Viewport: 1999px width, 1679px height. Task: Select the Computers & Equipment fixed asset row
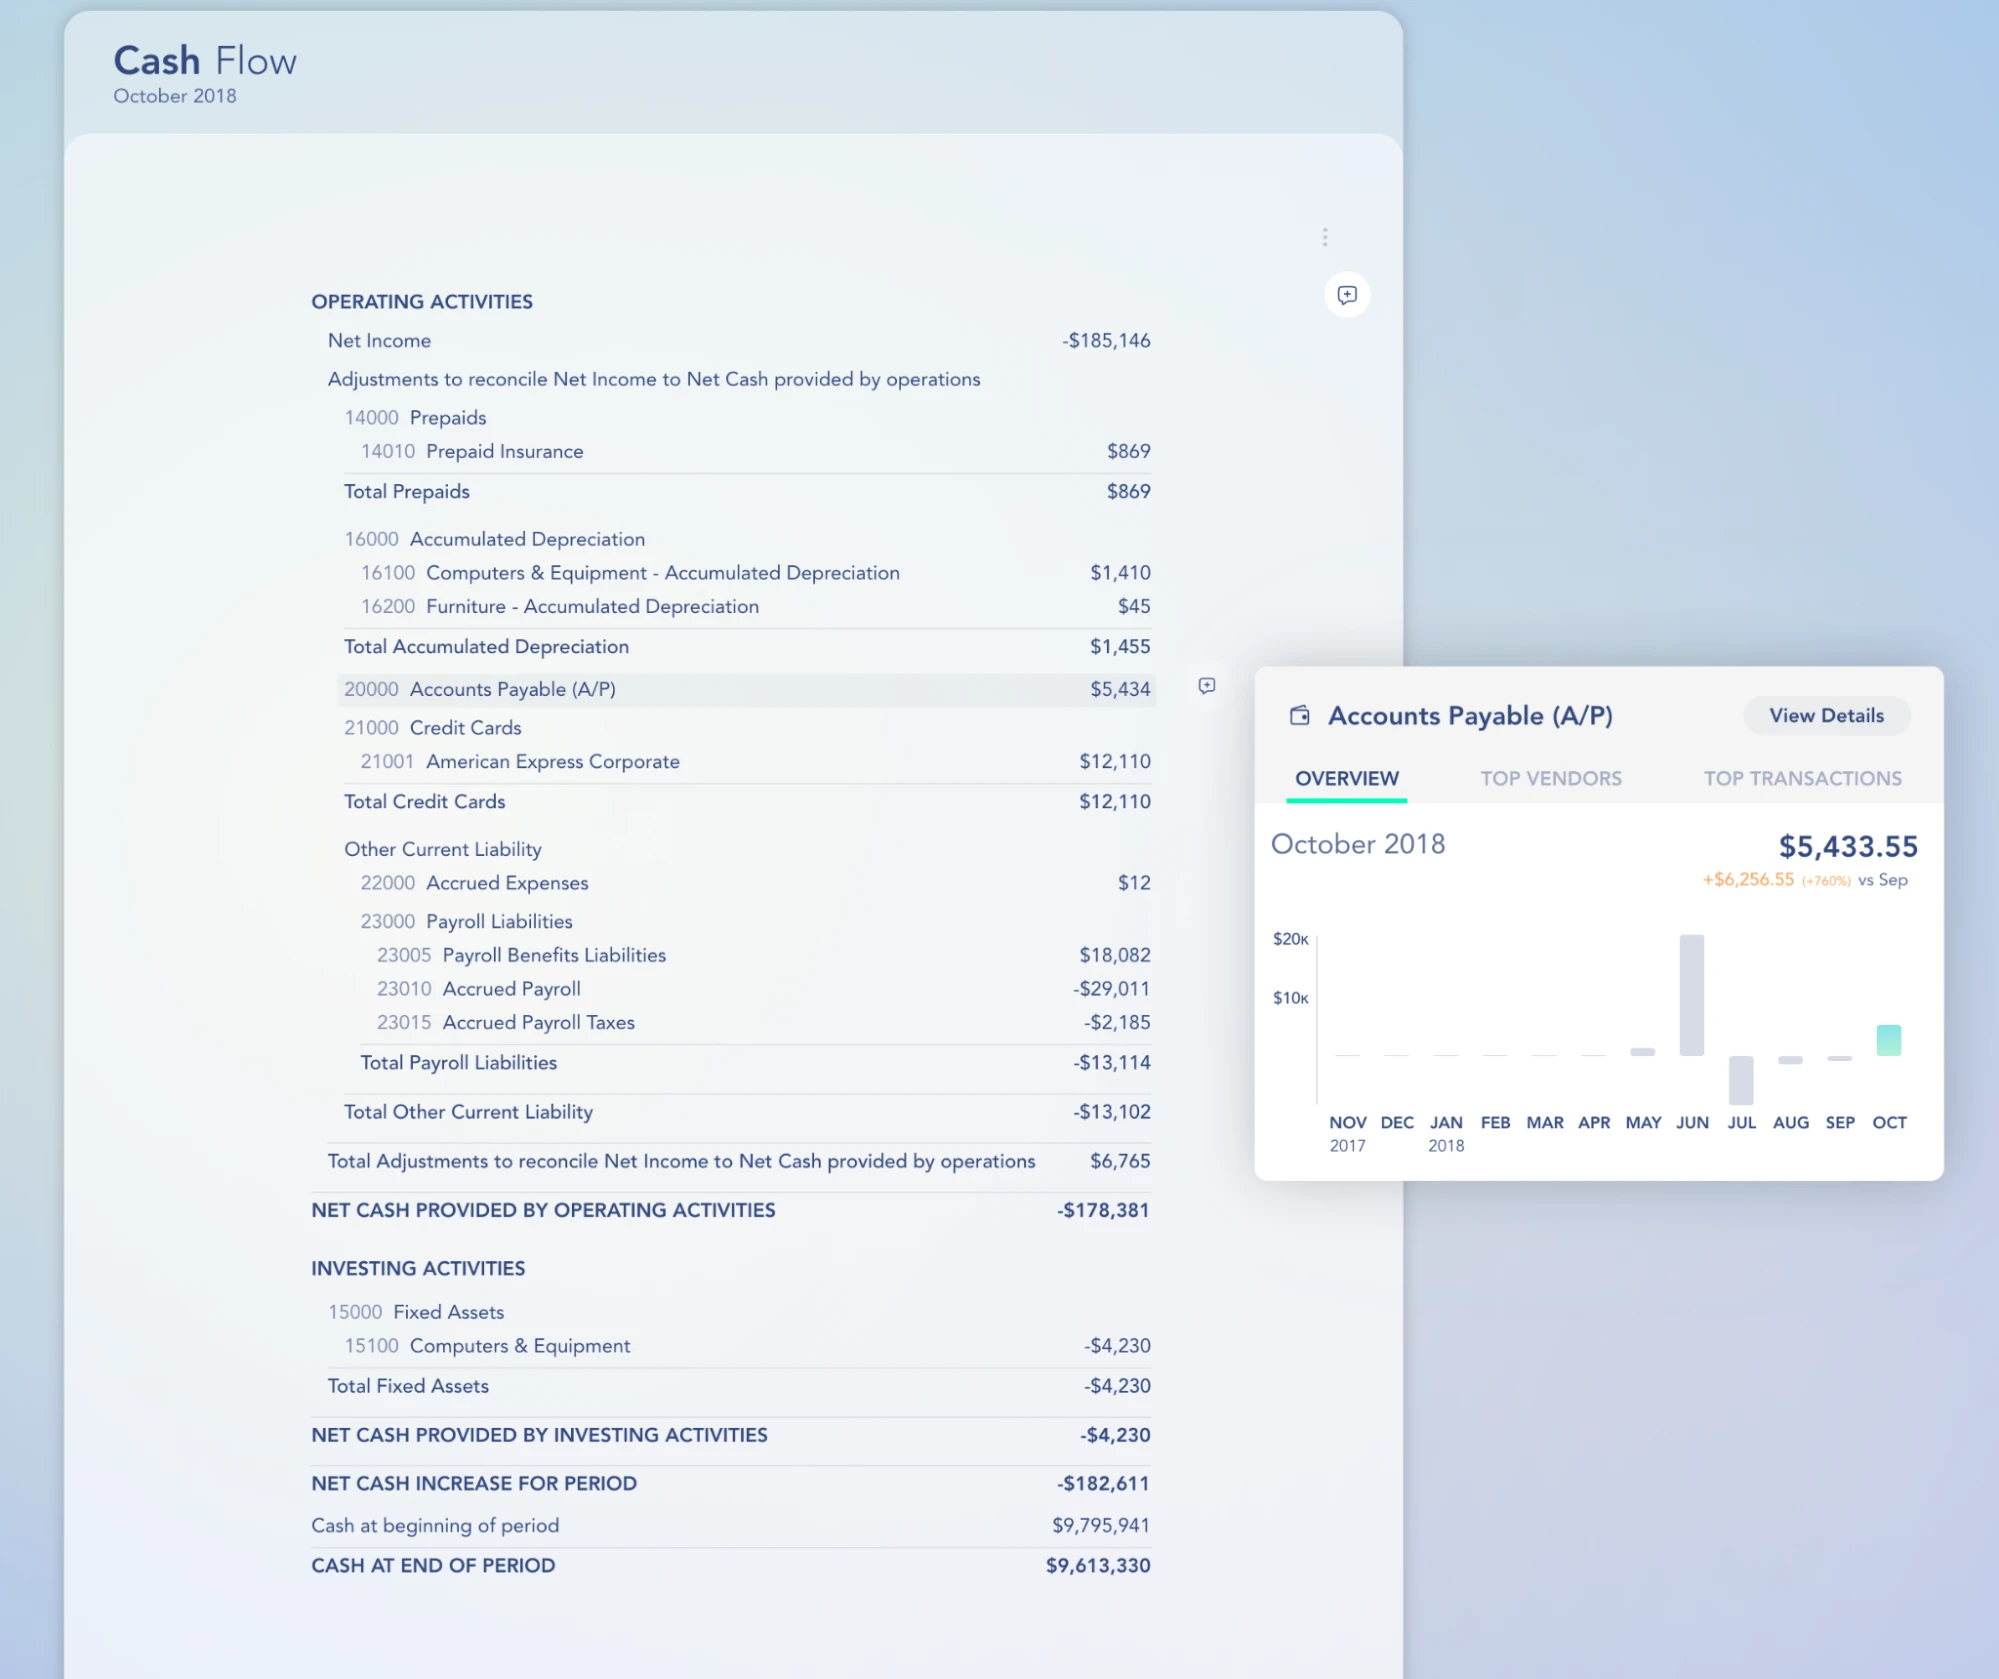point(519,1346)
